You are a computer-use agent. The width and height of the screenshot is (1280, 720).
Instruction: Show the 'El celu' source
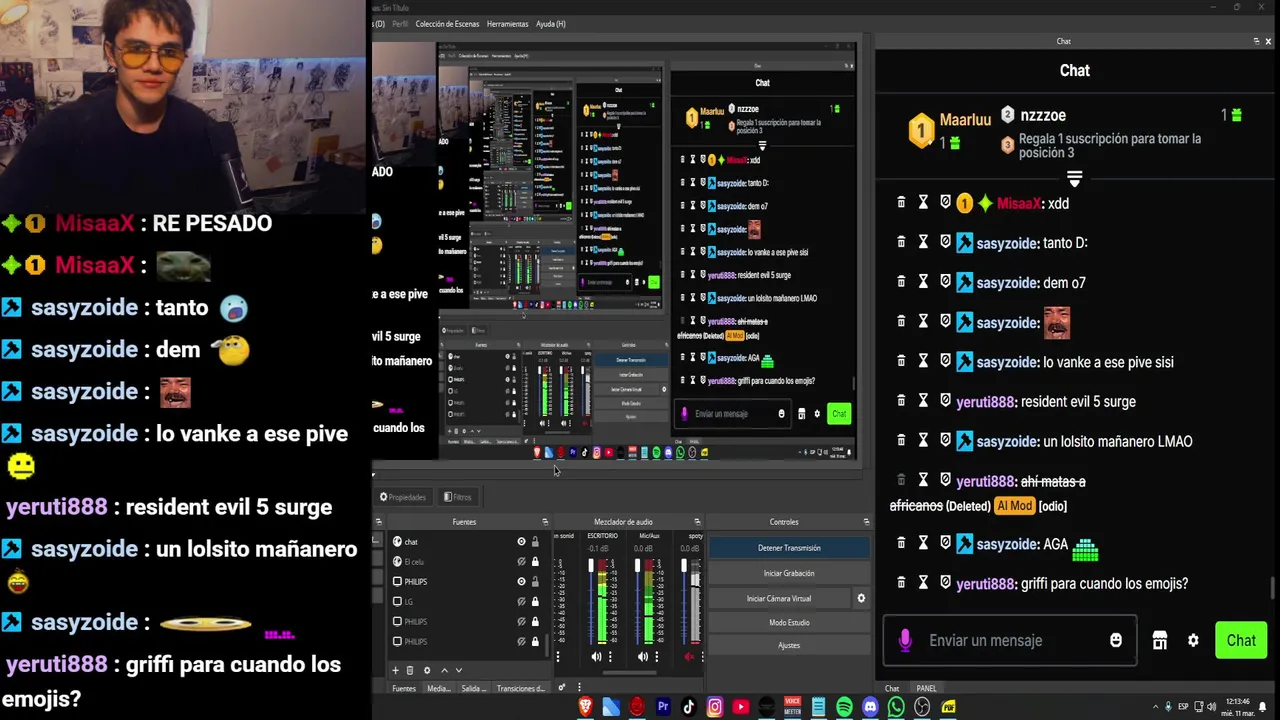[521, 561]
